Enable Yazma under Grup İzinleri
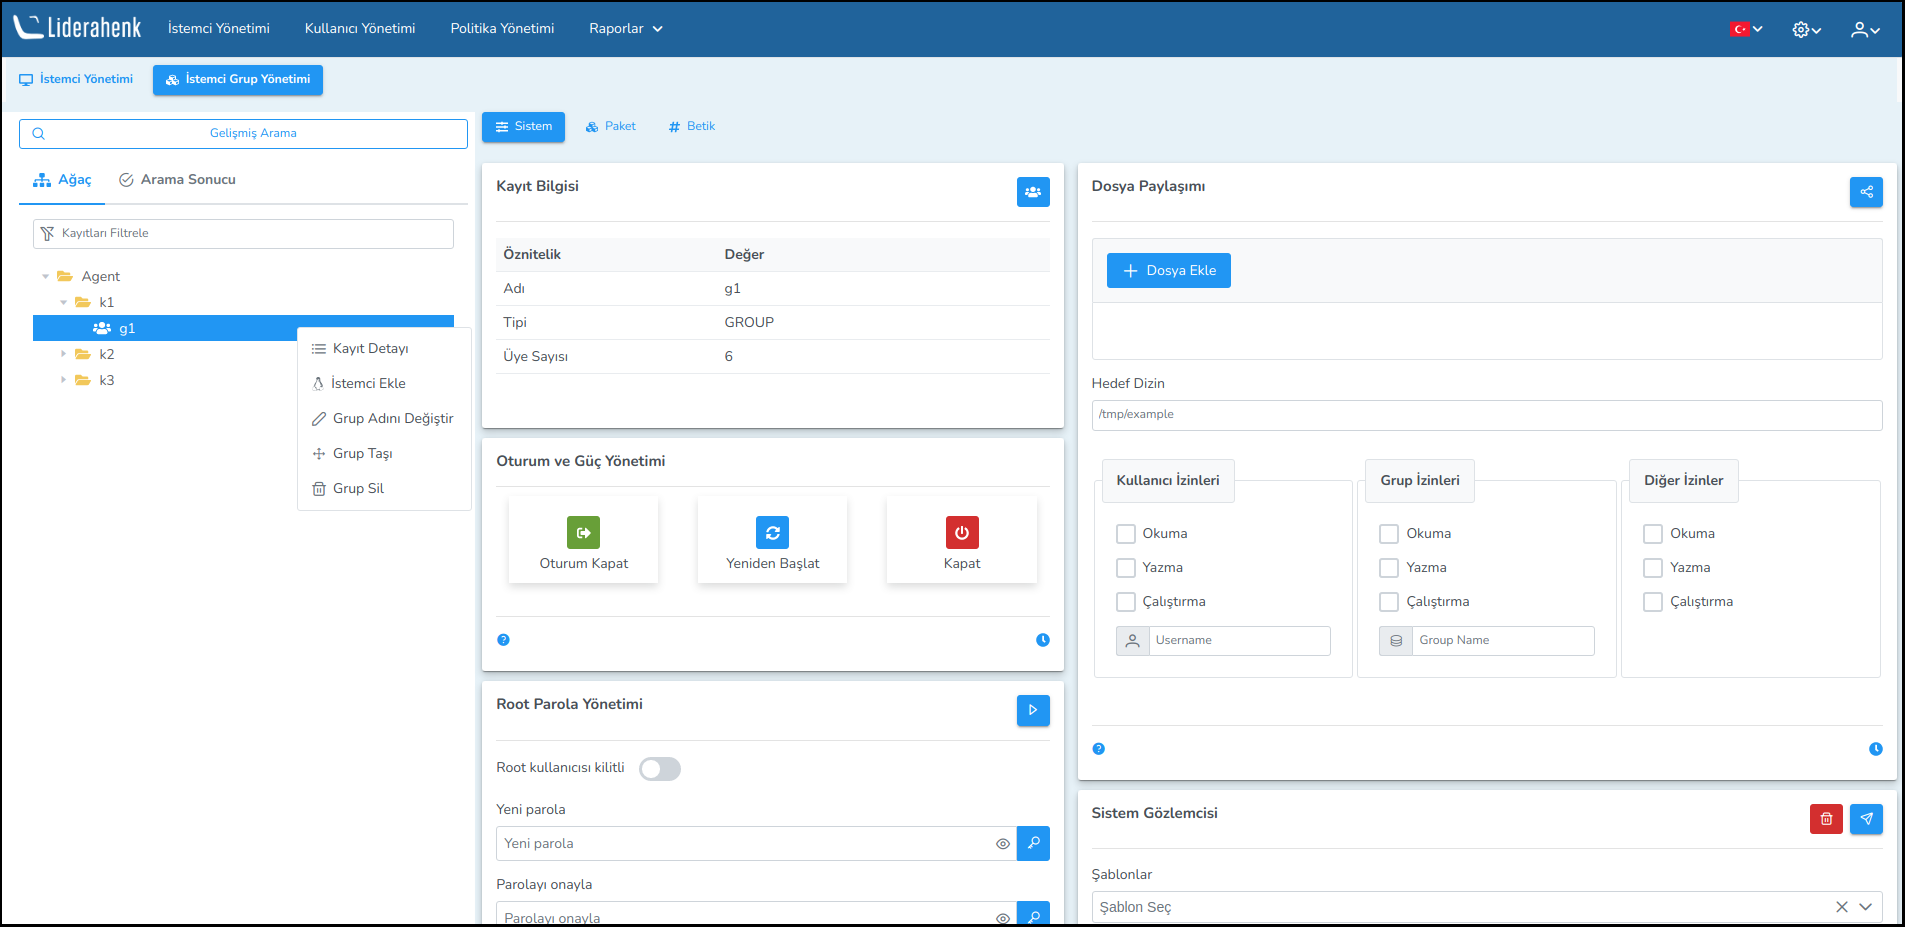The image size is (1905, 927). pyautogui.click(x=1389, y=568)
